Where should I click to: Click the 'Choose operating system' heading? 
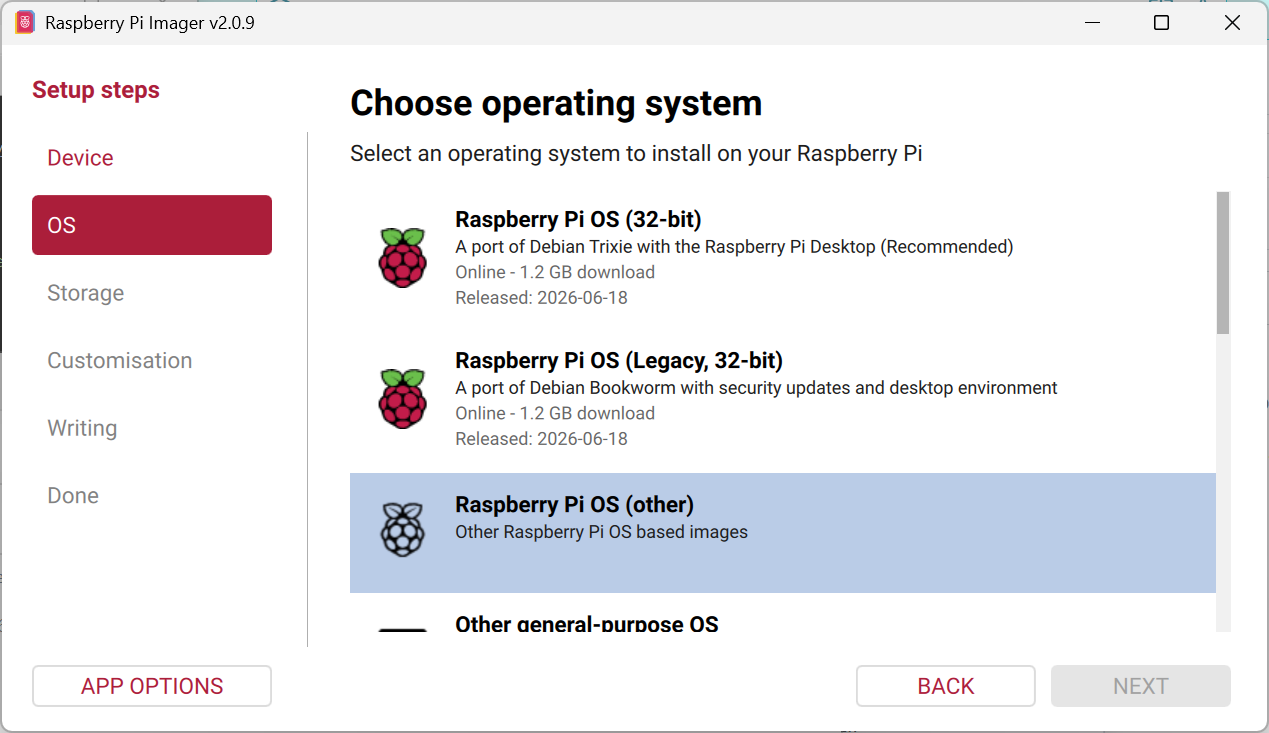[x=556, y=103]
